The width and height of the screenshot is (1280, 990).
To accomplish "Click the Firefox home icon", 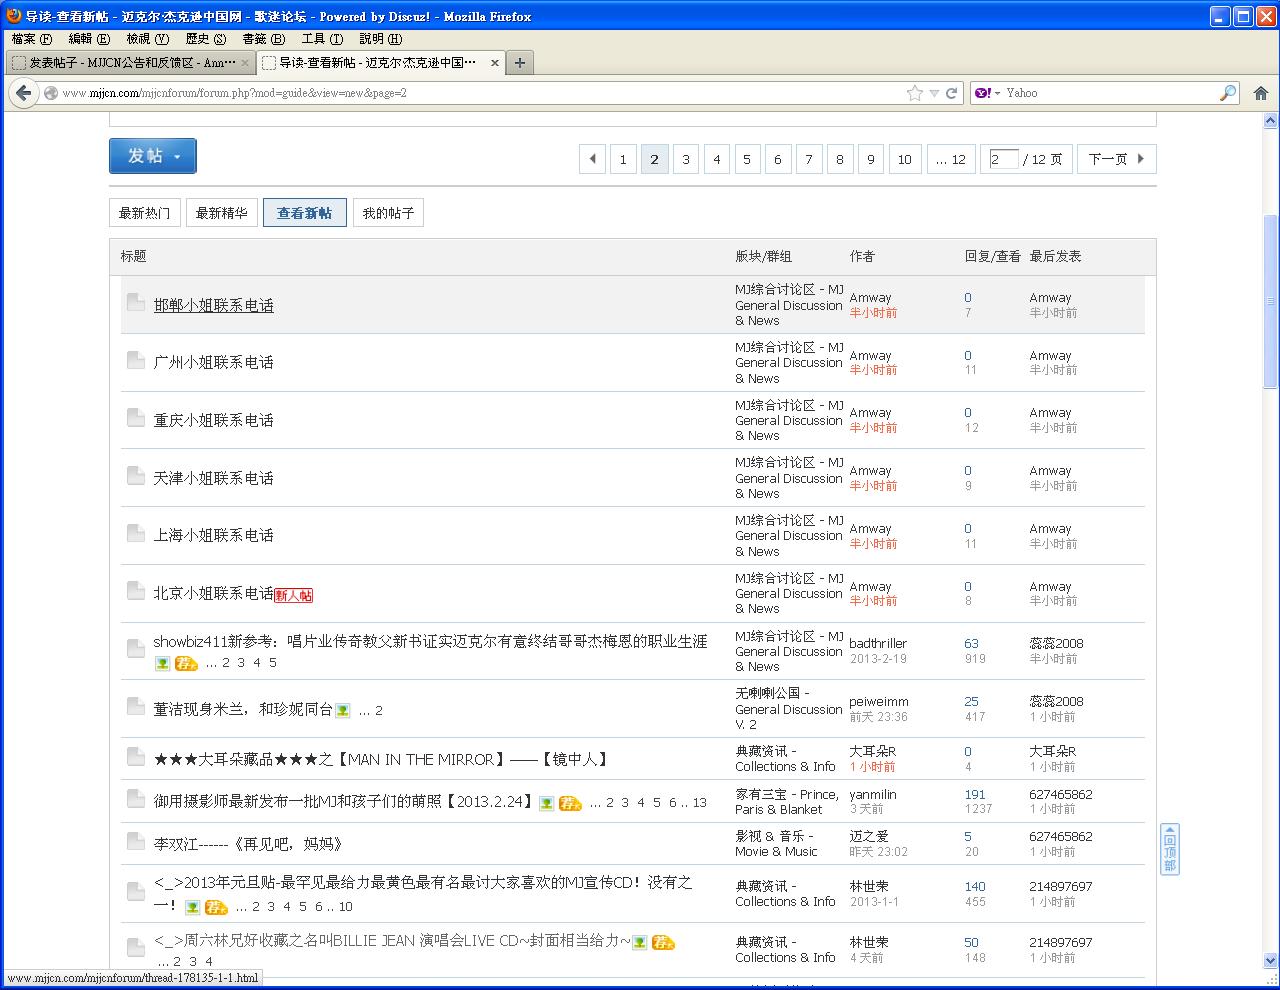I will 1260,93.
